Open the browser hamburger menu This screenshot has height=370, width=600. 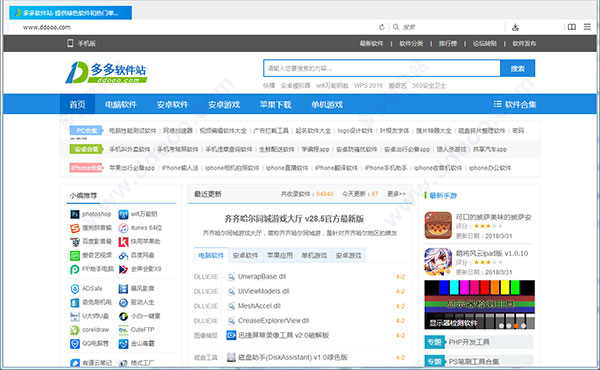pos(587,27)
